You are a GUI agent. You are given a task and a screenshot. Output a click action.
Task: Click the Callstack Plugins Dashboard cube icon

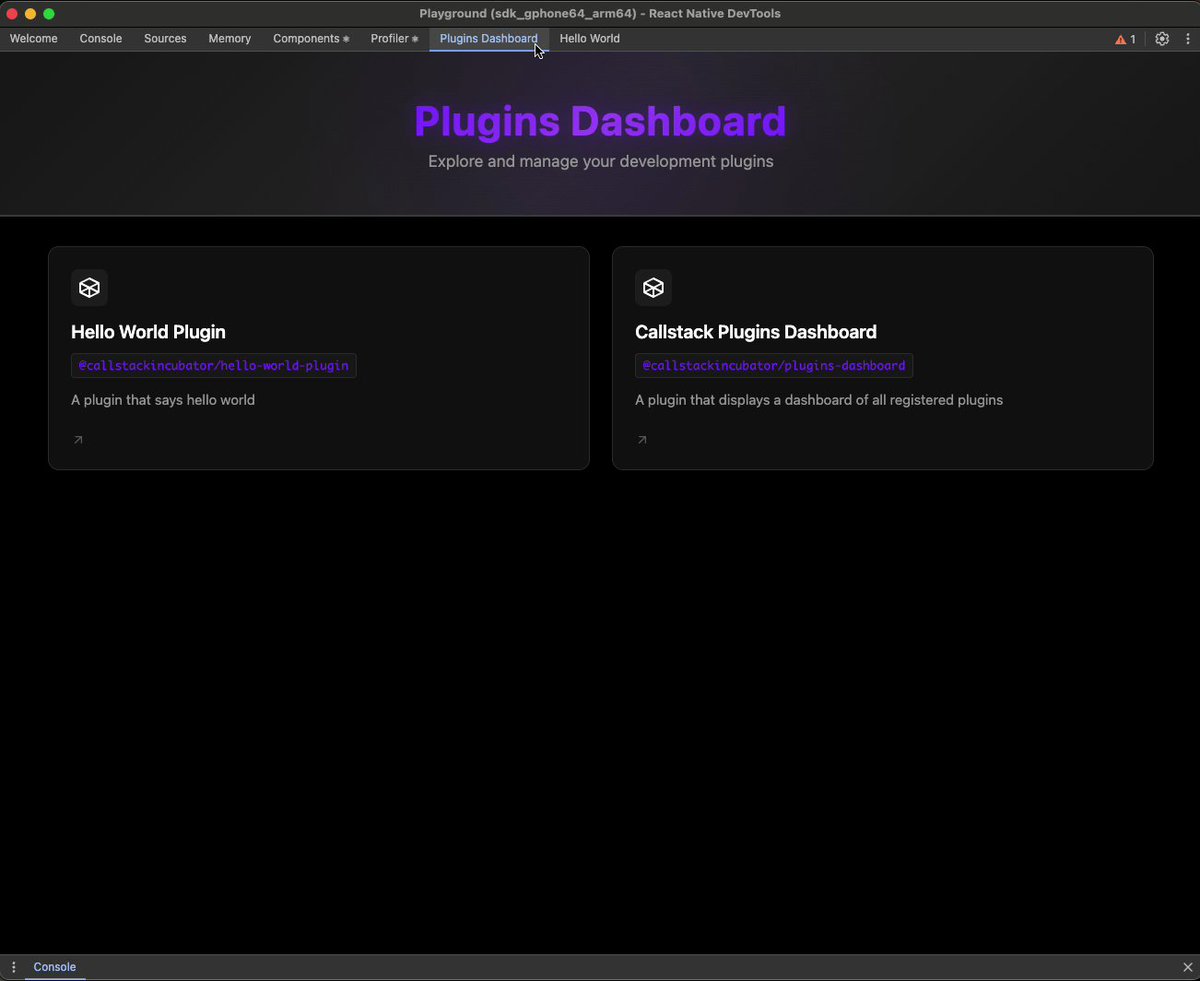pos(653,288)
